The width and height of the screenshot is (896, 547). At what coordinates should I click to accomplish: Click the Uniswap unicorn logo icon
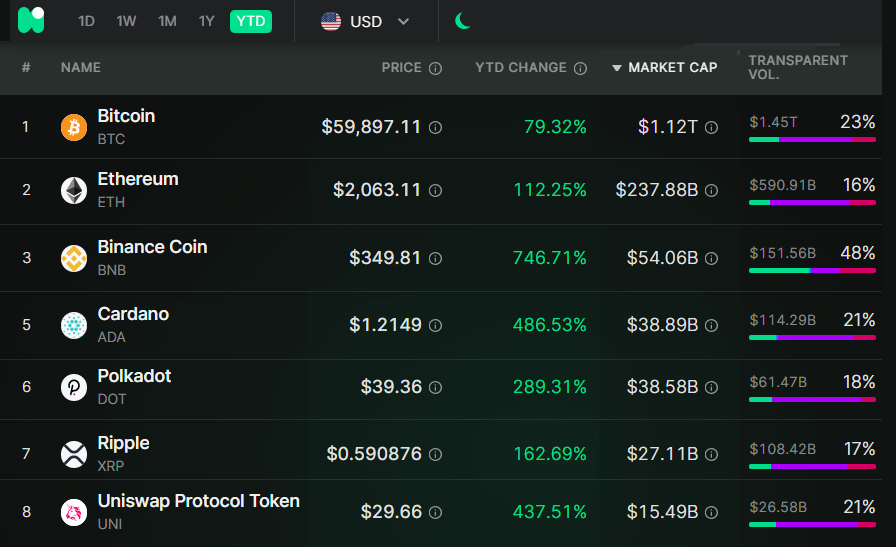pyautogui.click(x=74, y=512)
